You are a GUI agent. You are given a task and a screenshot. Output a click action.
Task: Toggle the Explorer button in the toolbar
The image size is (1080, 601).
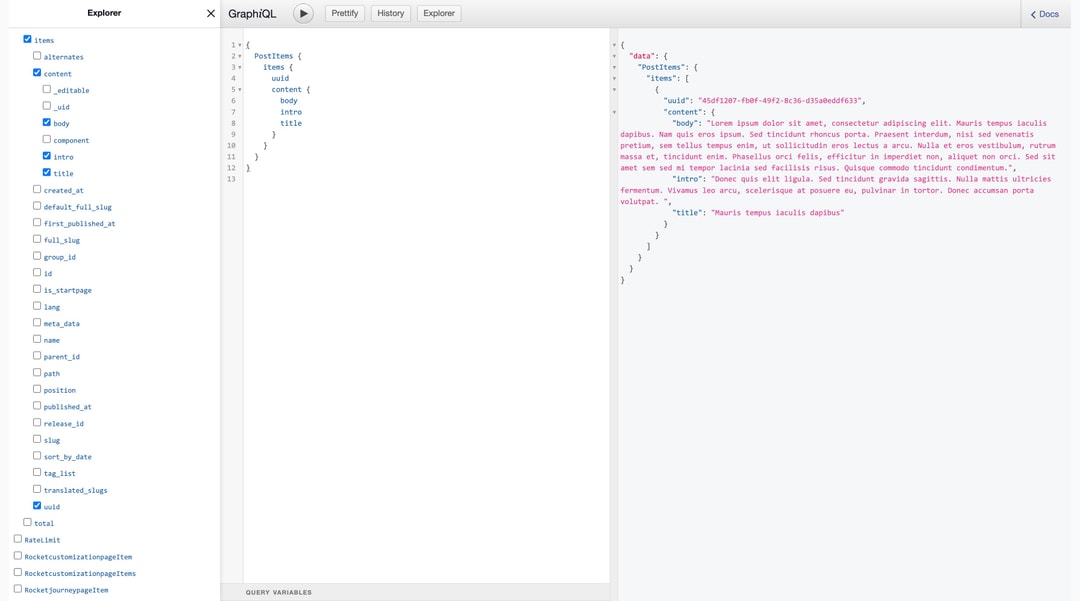439,13
